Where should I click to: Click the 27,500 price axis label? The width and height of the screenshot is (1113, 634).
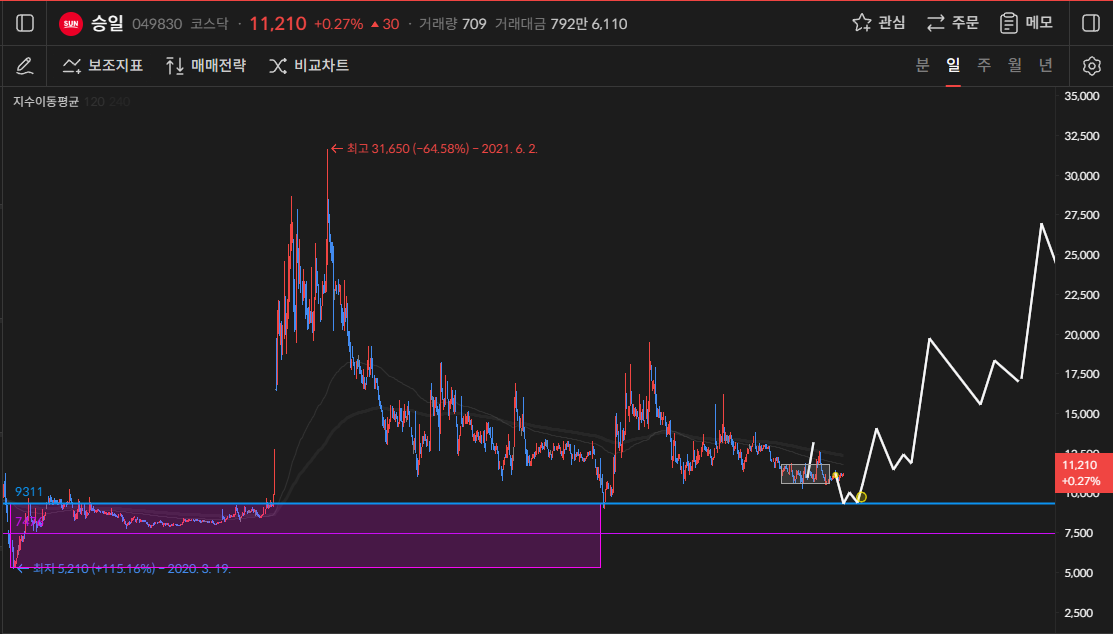tap(1082, 215)
